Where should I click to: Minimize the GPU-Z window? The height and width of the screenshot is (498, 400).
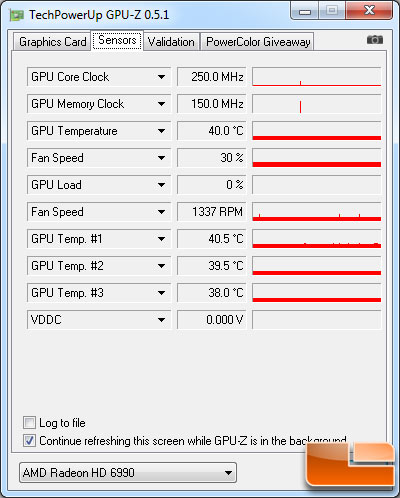305,11
